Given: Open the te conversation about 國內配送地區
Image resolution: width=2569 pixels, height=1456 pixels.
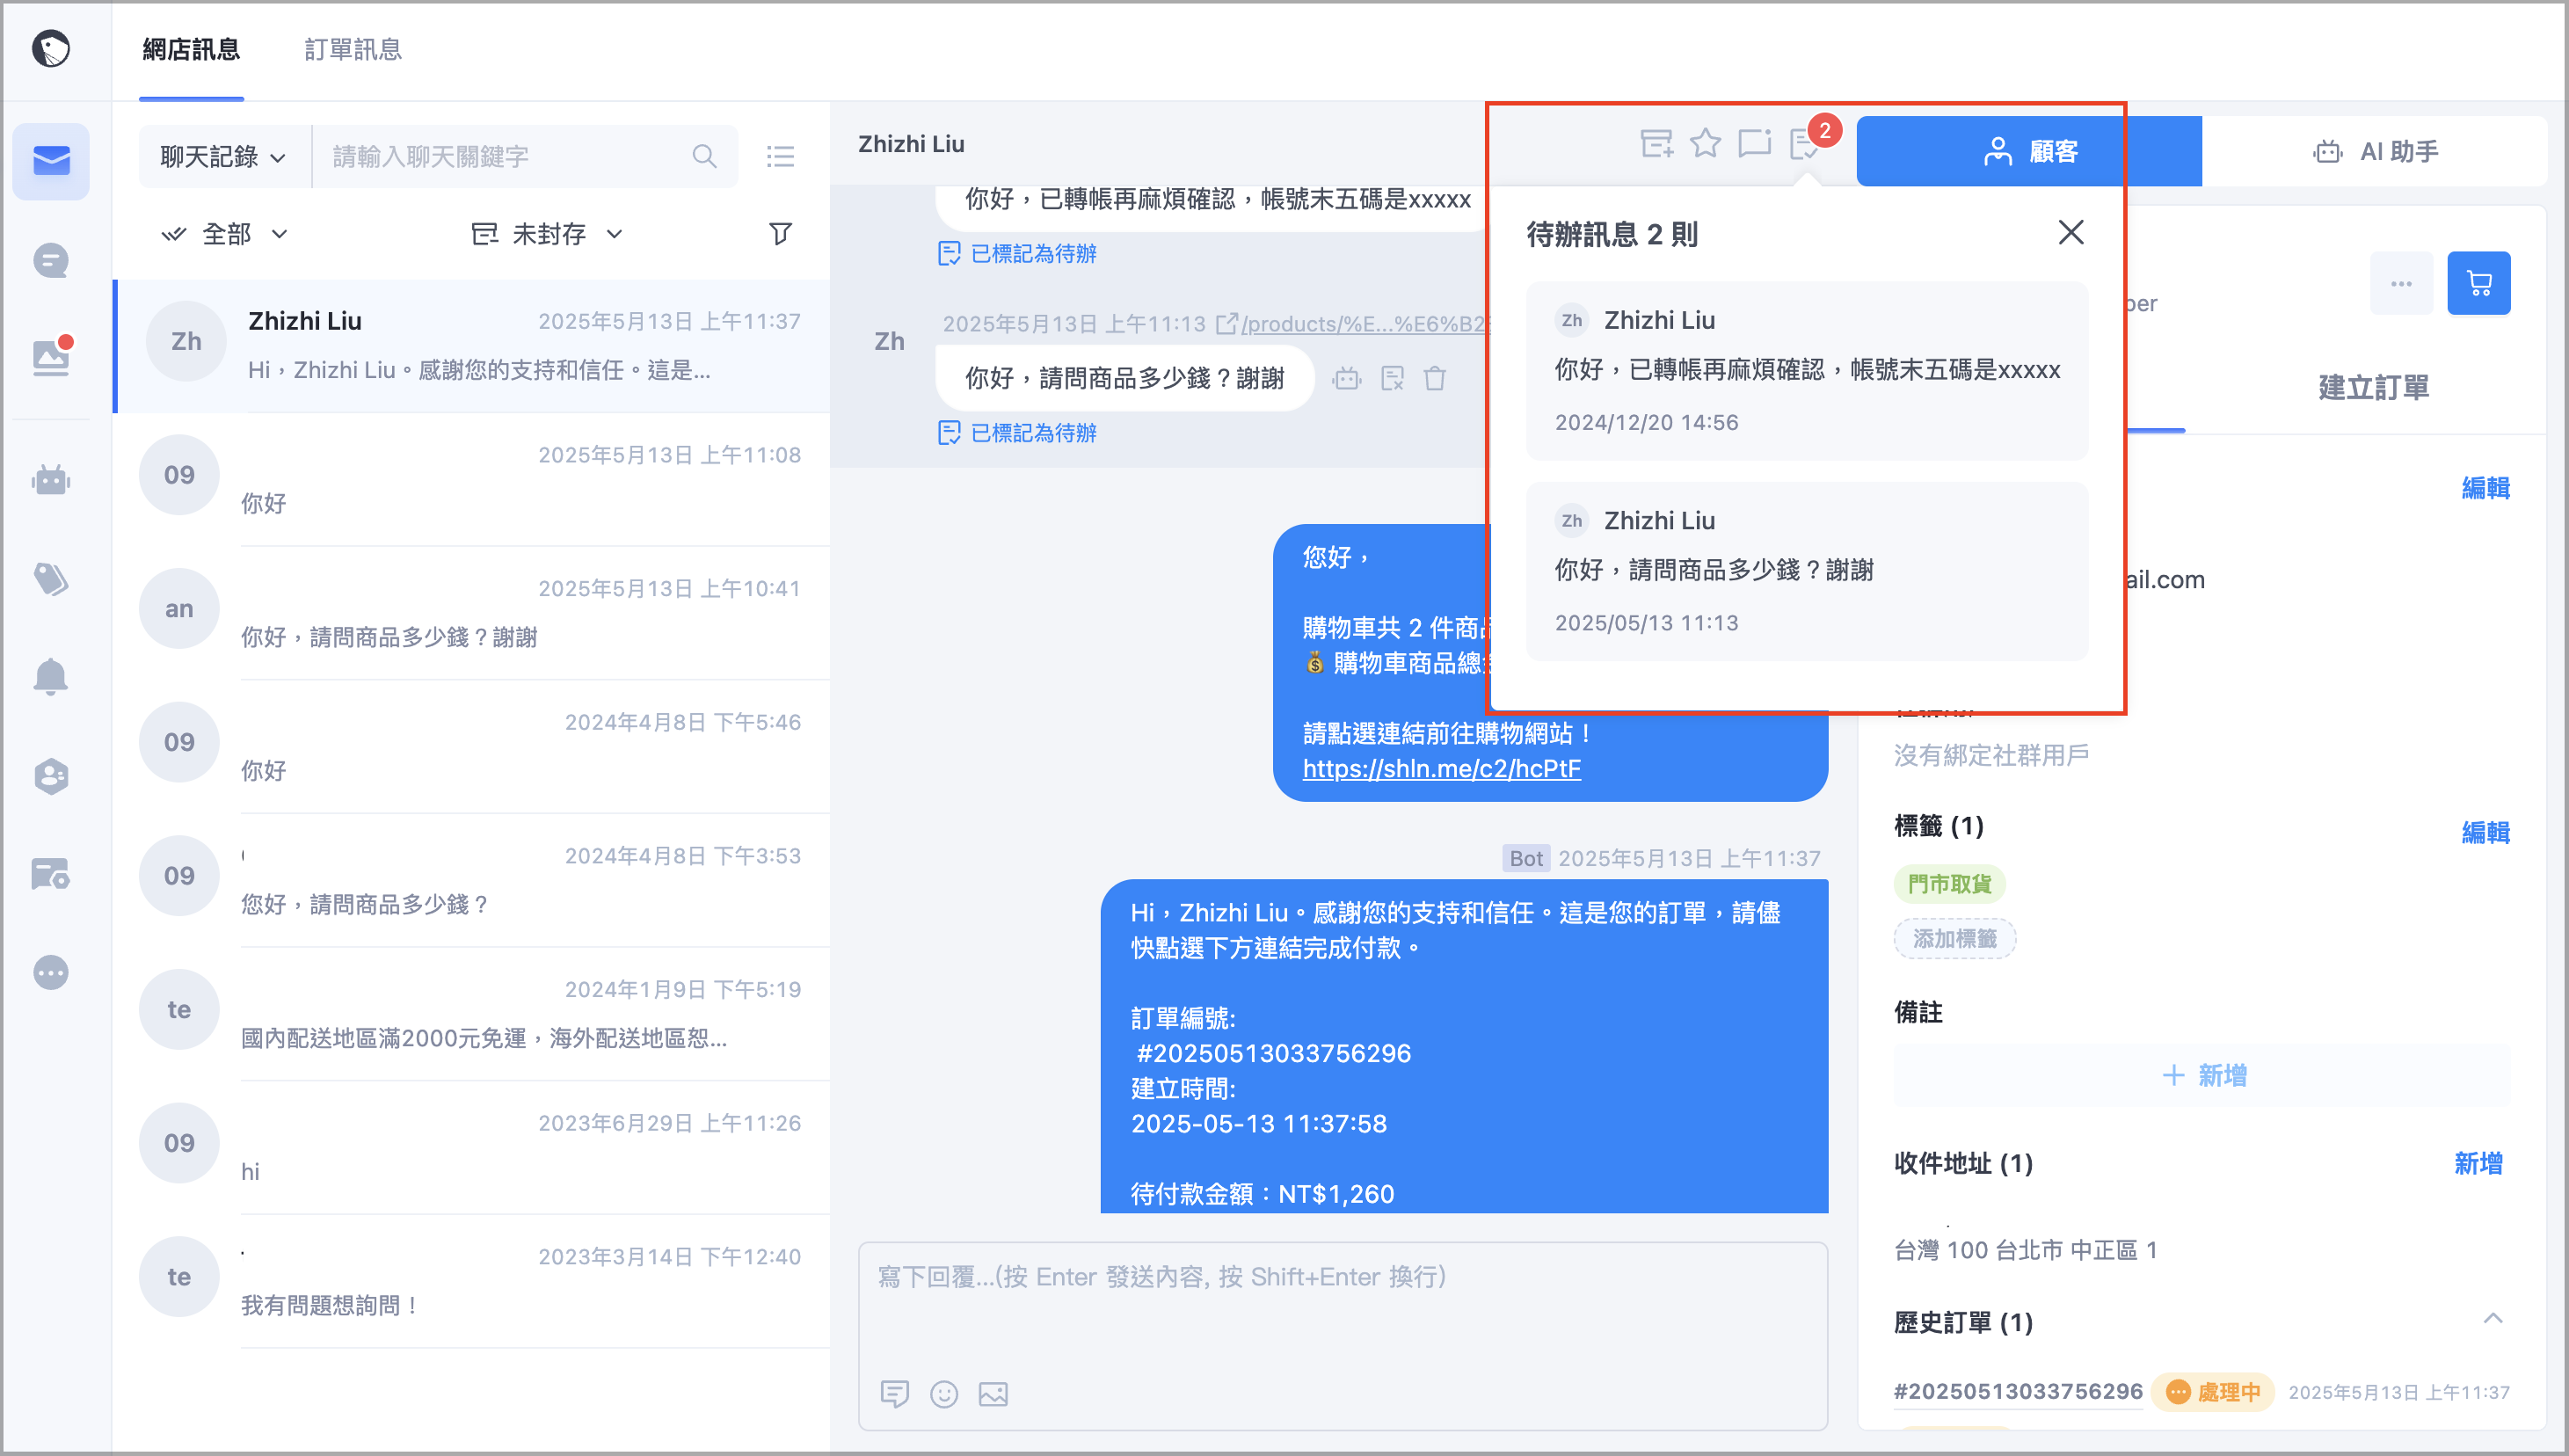Looking at the screenshot, I should click(x=472, y=1014).
